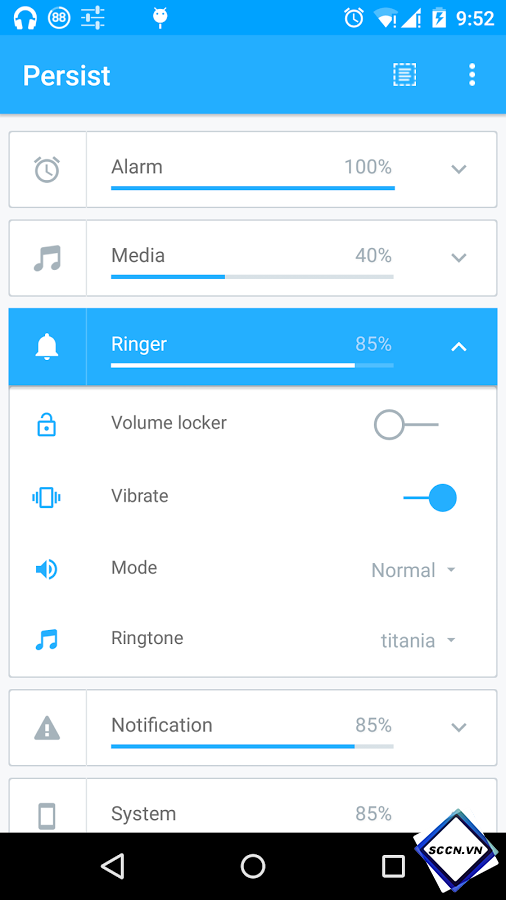Open the presets list icon in header
The image size is (506, 900).
[404, 75]
